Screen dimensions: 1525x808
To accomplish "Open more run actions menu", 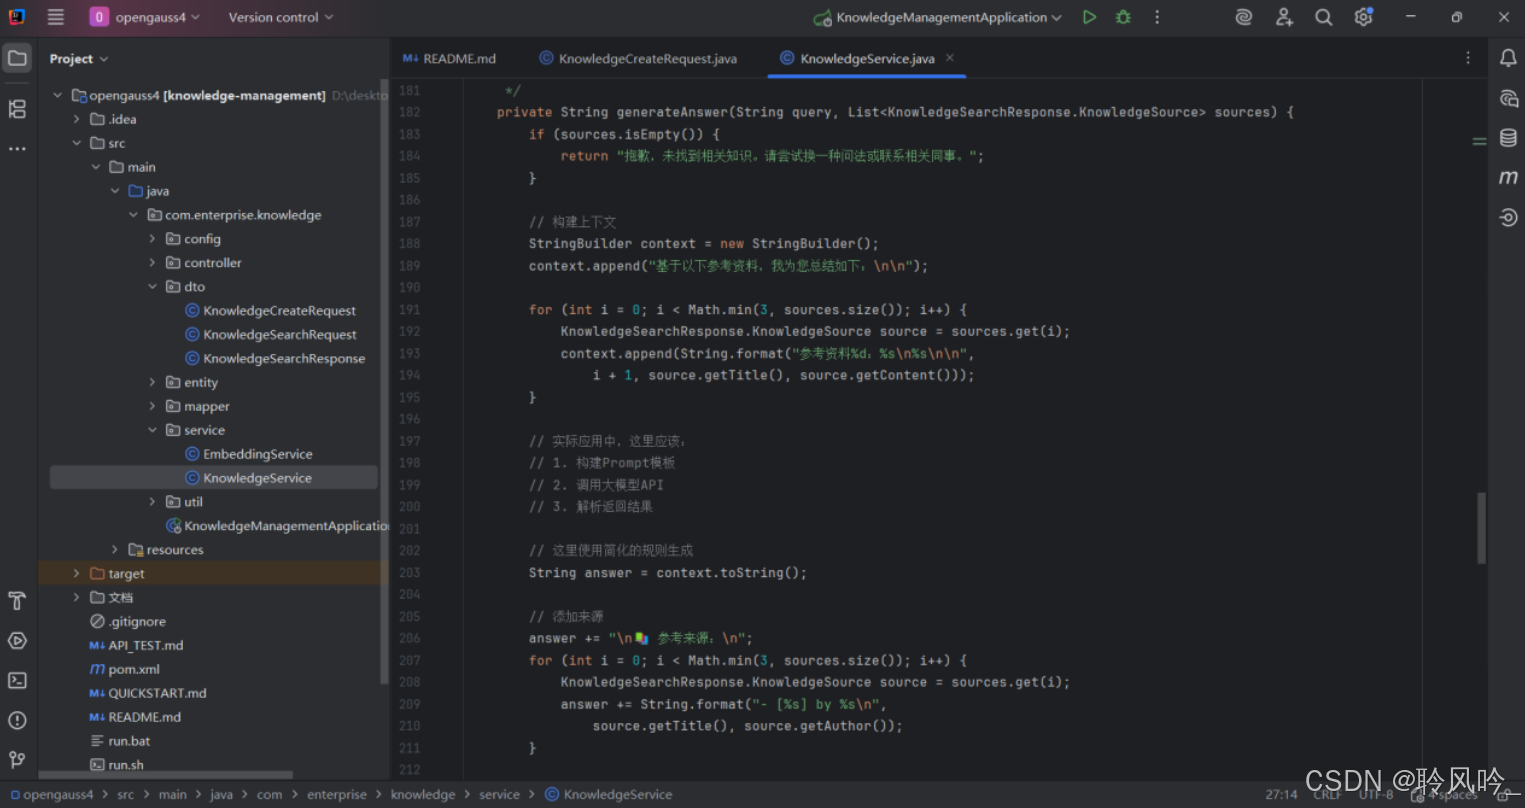I will click(1157, 17).
